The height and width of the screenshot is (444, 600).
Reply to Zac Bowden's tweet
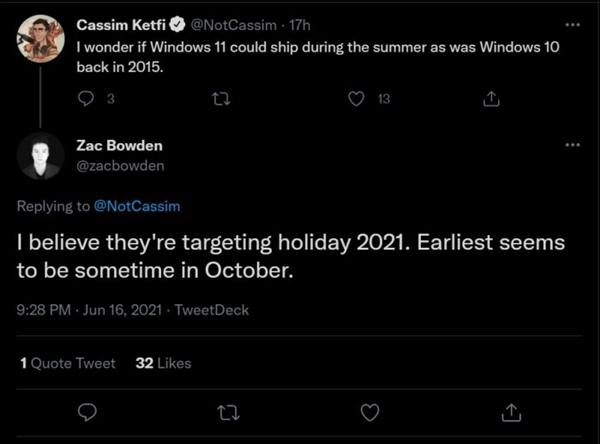click(x=87, y=411)
